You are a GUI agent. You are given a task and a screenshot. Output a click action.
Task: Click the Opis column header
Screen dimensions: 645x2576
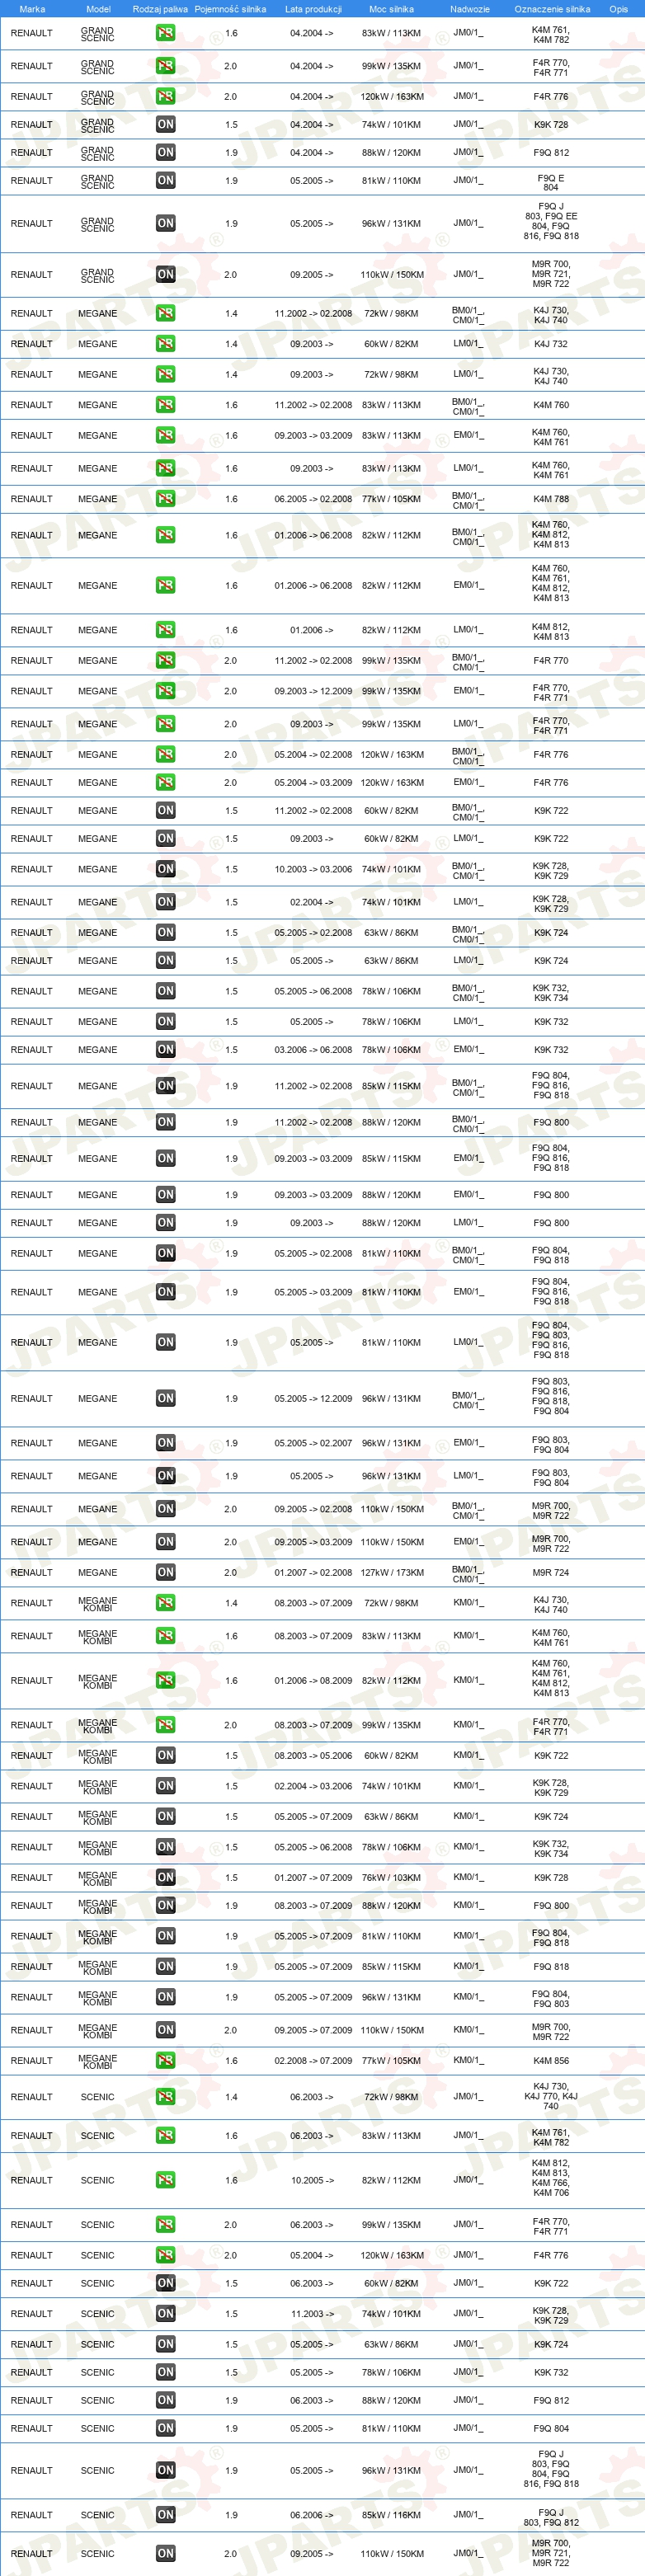tap(619, 9)
